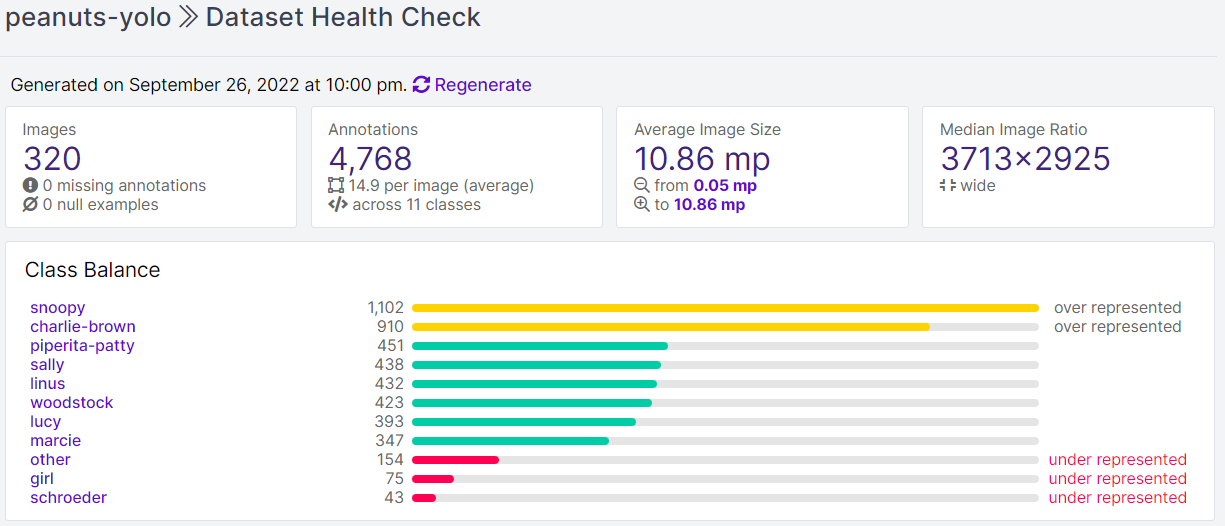Click the Class Balance heading

tap(92, 270)
